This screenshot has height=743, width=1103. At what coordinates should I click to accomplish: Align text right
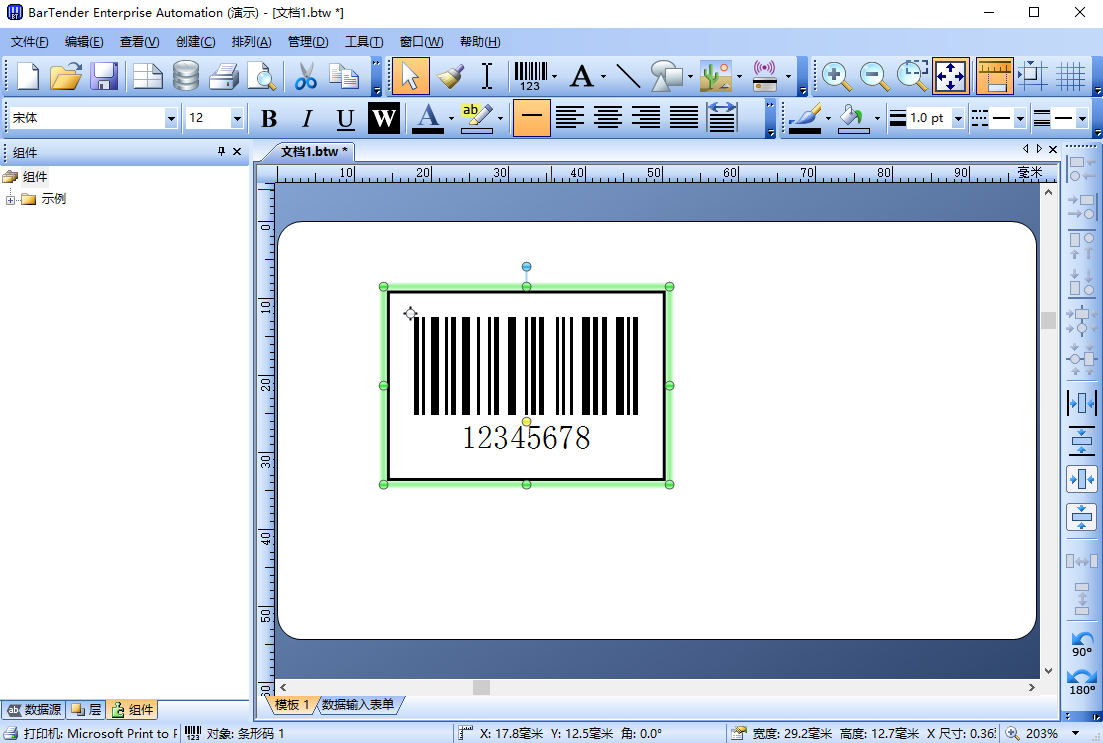[x=646, y=118]
